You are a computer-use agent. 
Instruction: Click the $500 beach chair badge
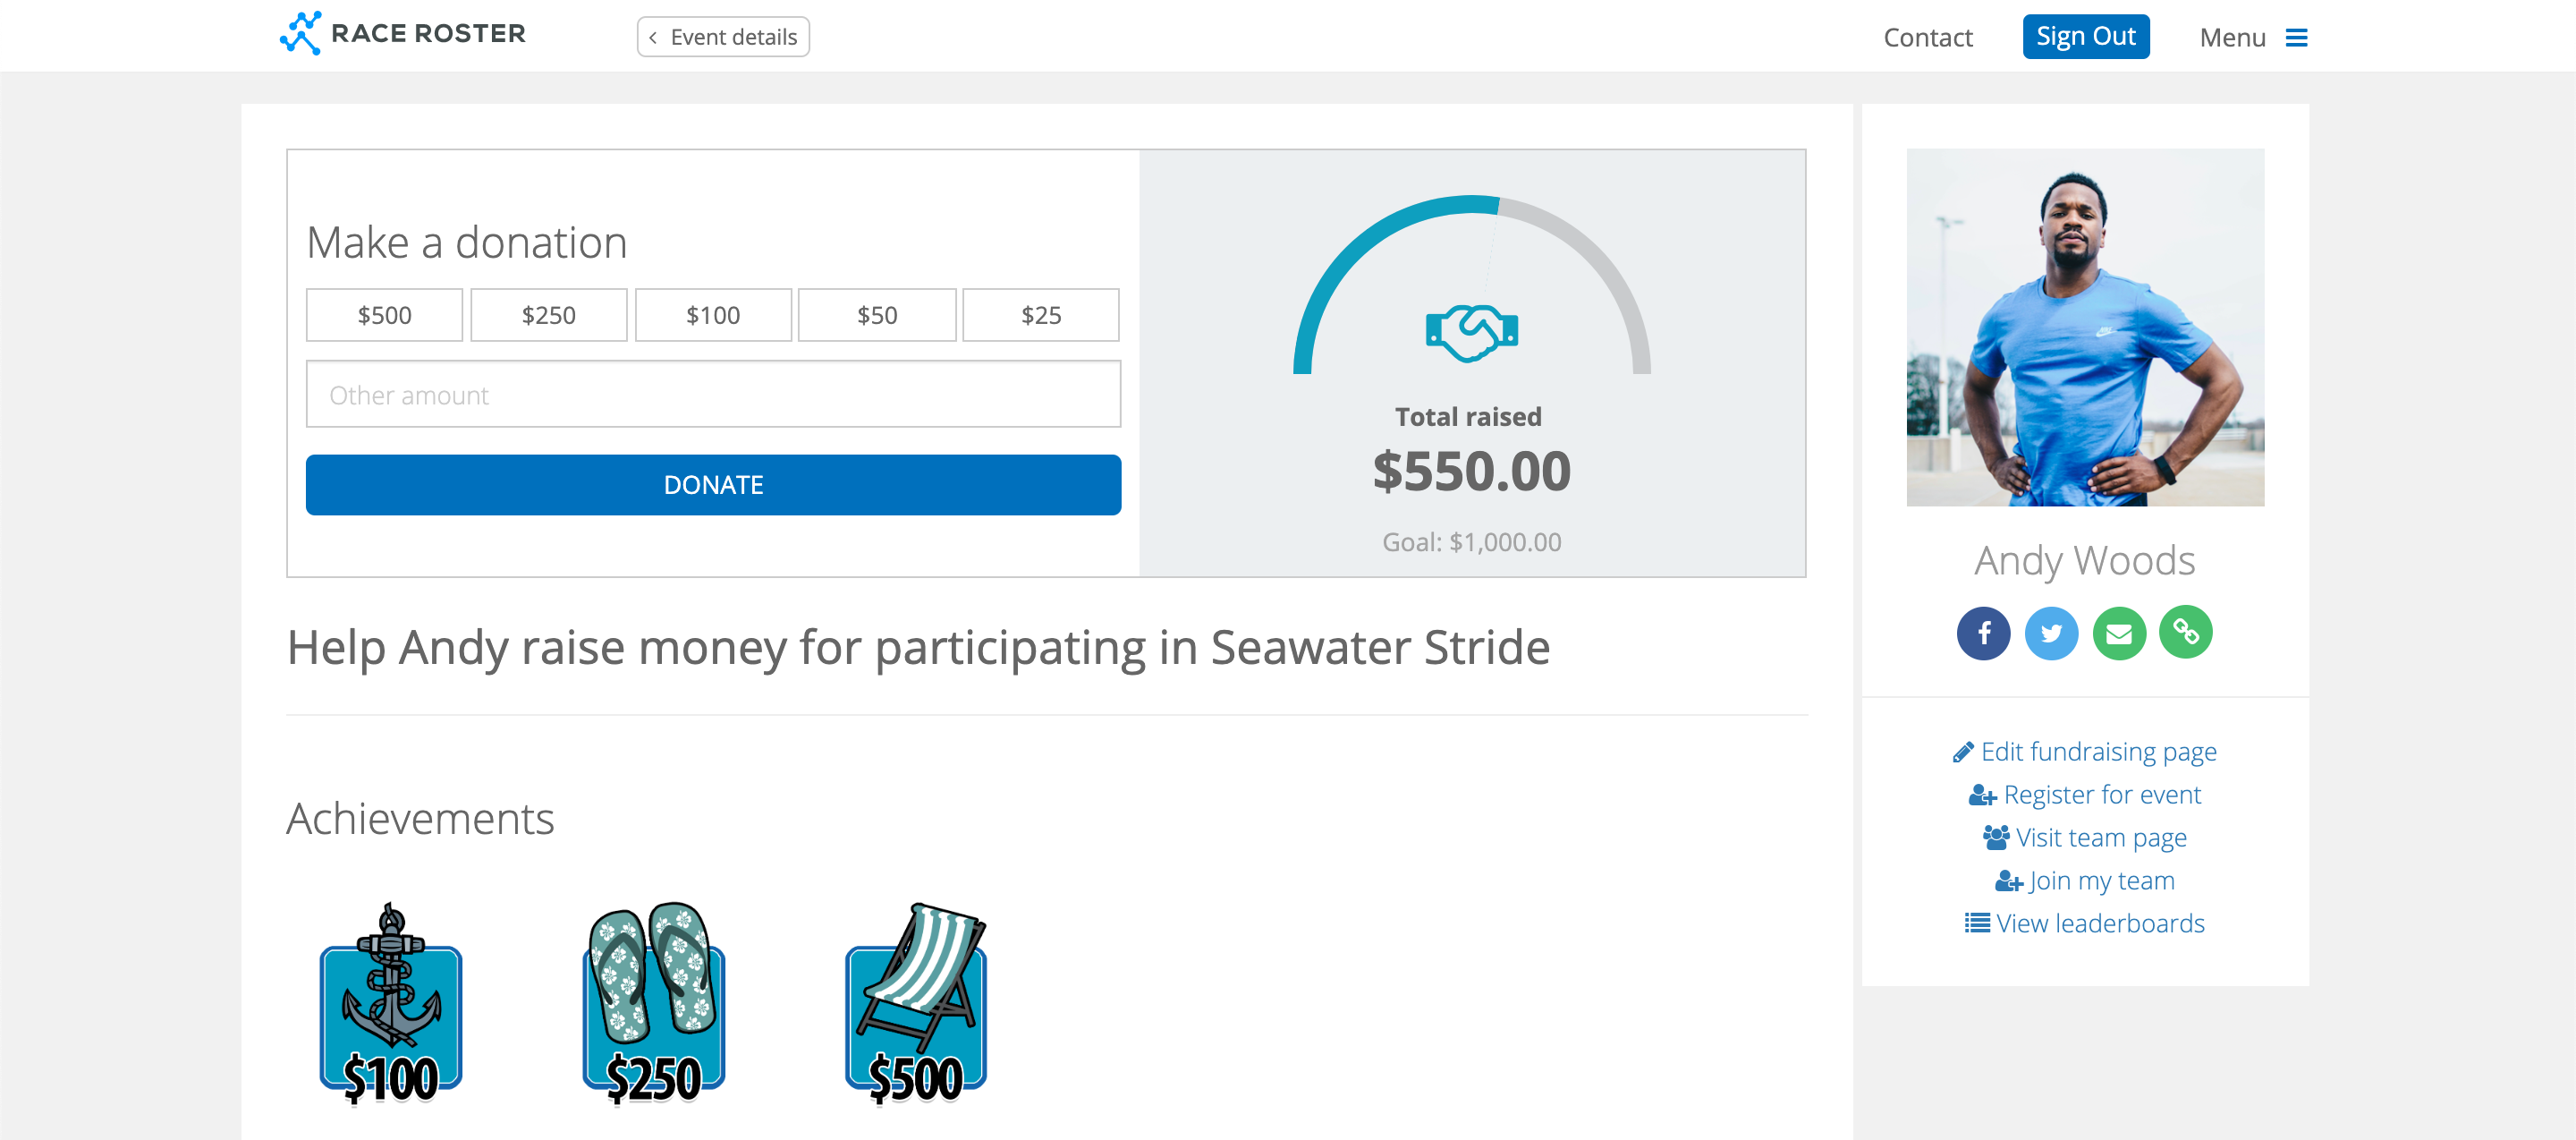coord(916,1003)
